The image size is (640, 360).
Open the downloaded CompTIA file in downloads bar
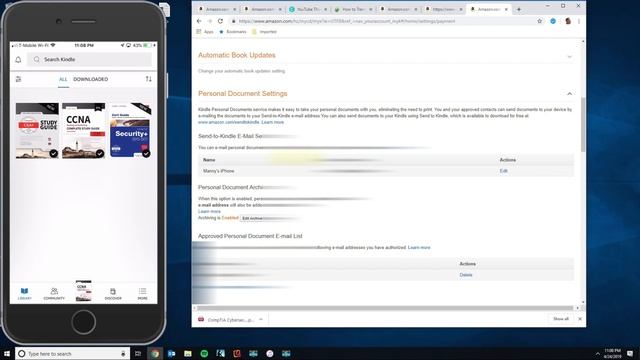(x=227, y=320)
